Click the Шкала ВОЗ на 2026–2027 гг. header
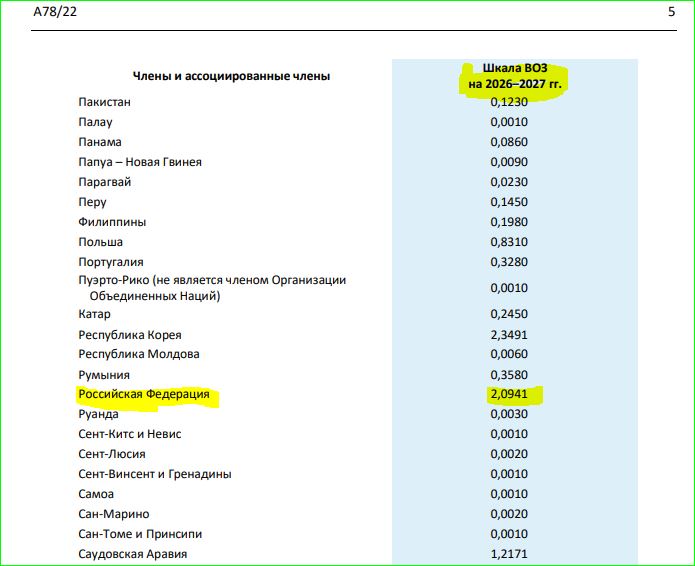The width and height of the screenshot is (695, 566). pos(515,76)
